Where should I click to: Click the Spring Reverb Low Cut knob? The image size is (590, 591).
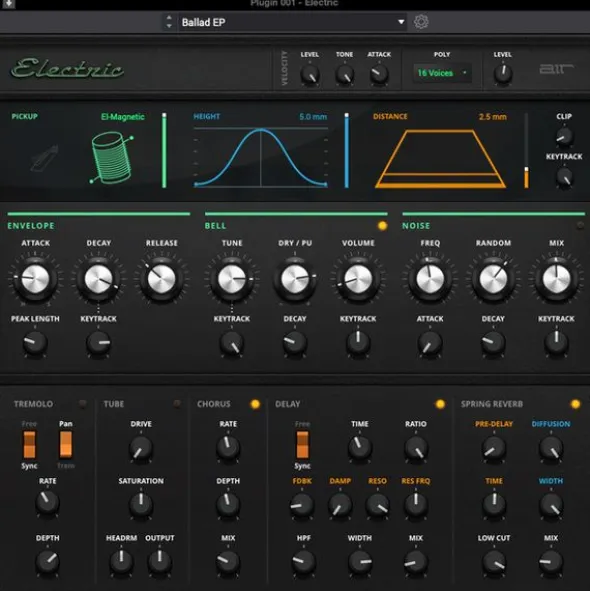(x=494, y=562)
